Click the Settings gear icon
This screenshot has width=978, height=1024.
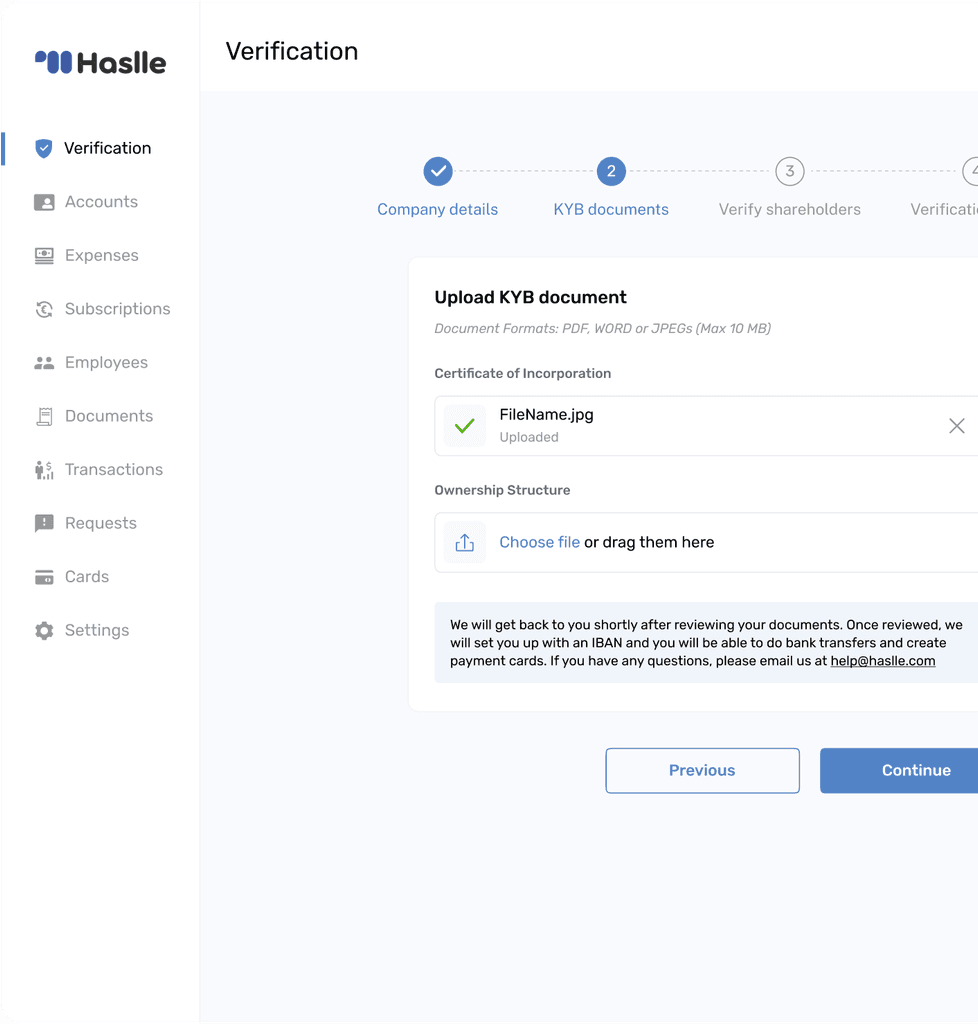point(44,631)
